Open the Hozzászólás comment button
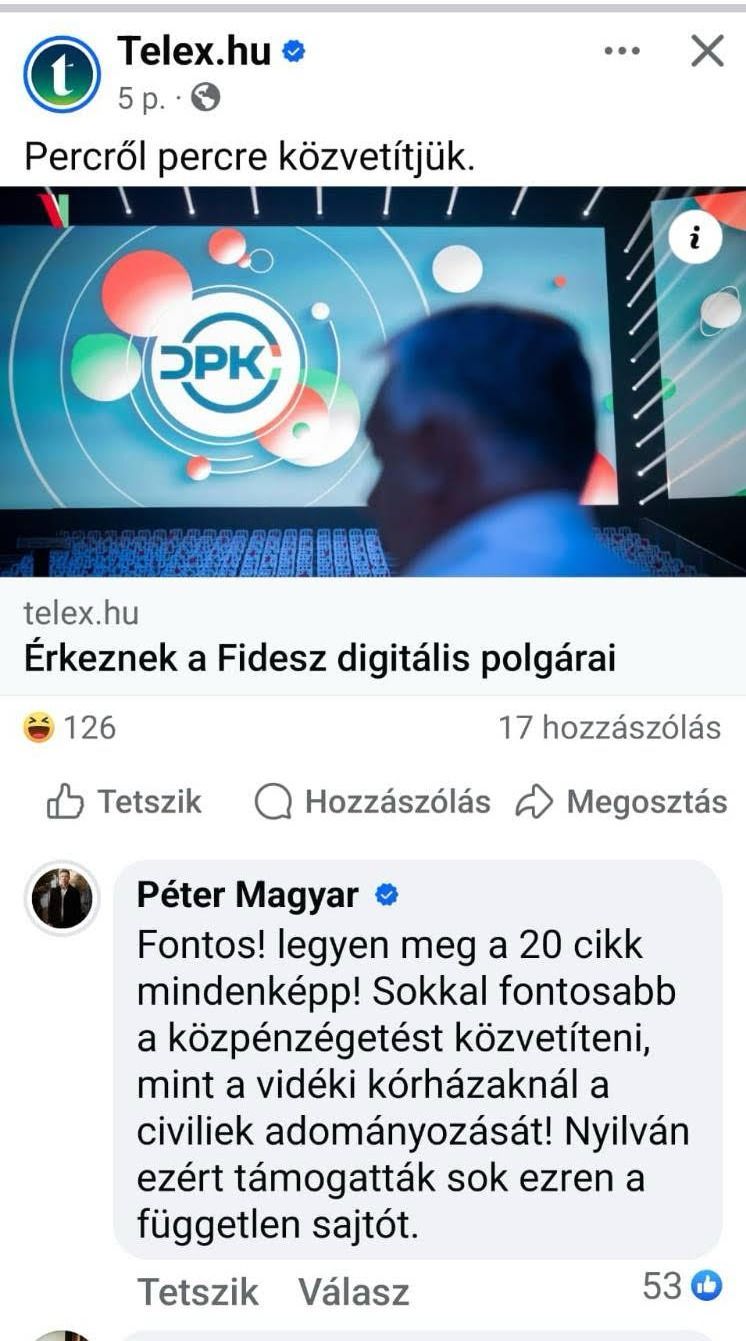Image resolution: width=746 pixels, height=1341 pixels. (x=372, y=802)
